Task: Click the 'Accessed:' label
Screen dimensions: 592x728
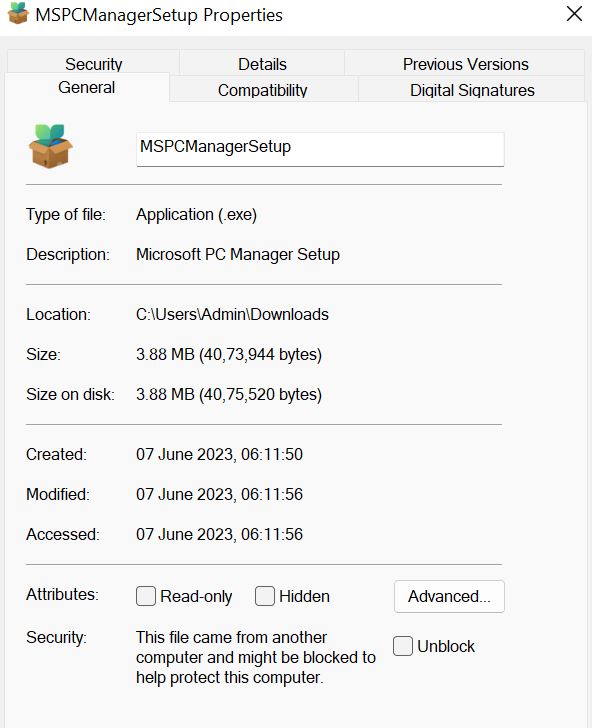Action: click(x=63, y=534)
